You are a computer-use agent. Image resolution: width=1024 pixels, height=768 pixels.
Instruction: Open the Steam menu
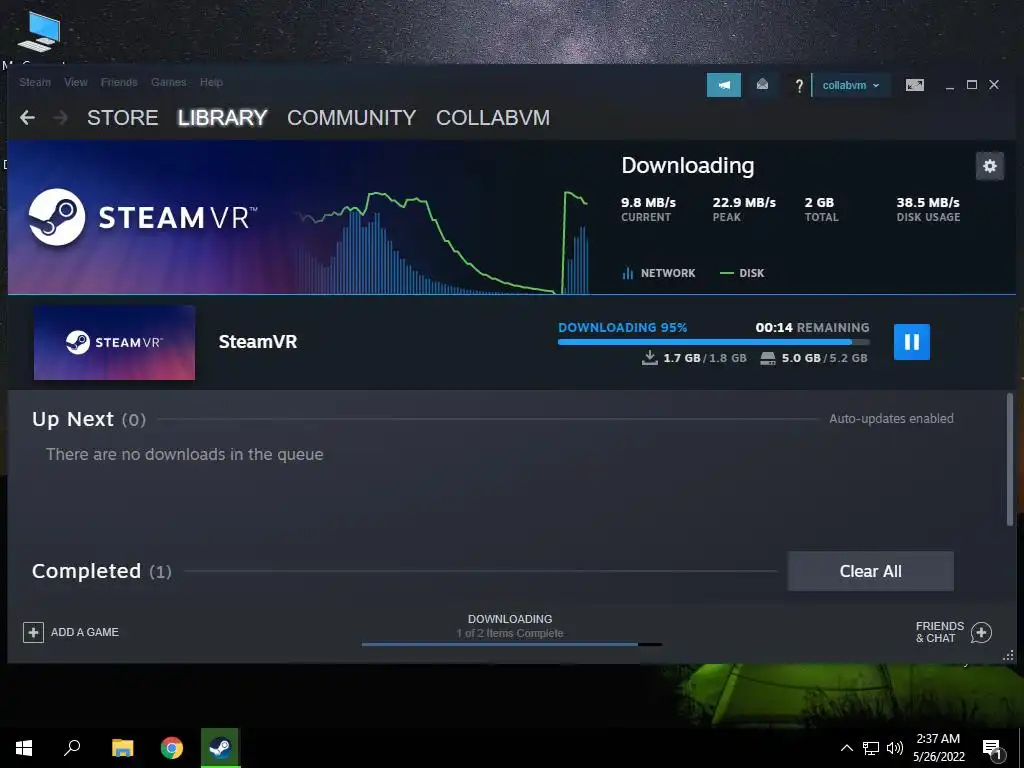click(35, 82)
